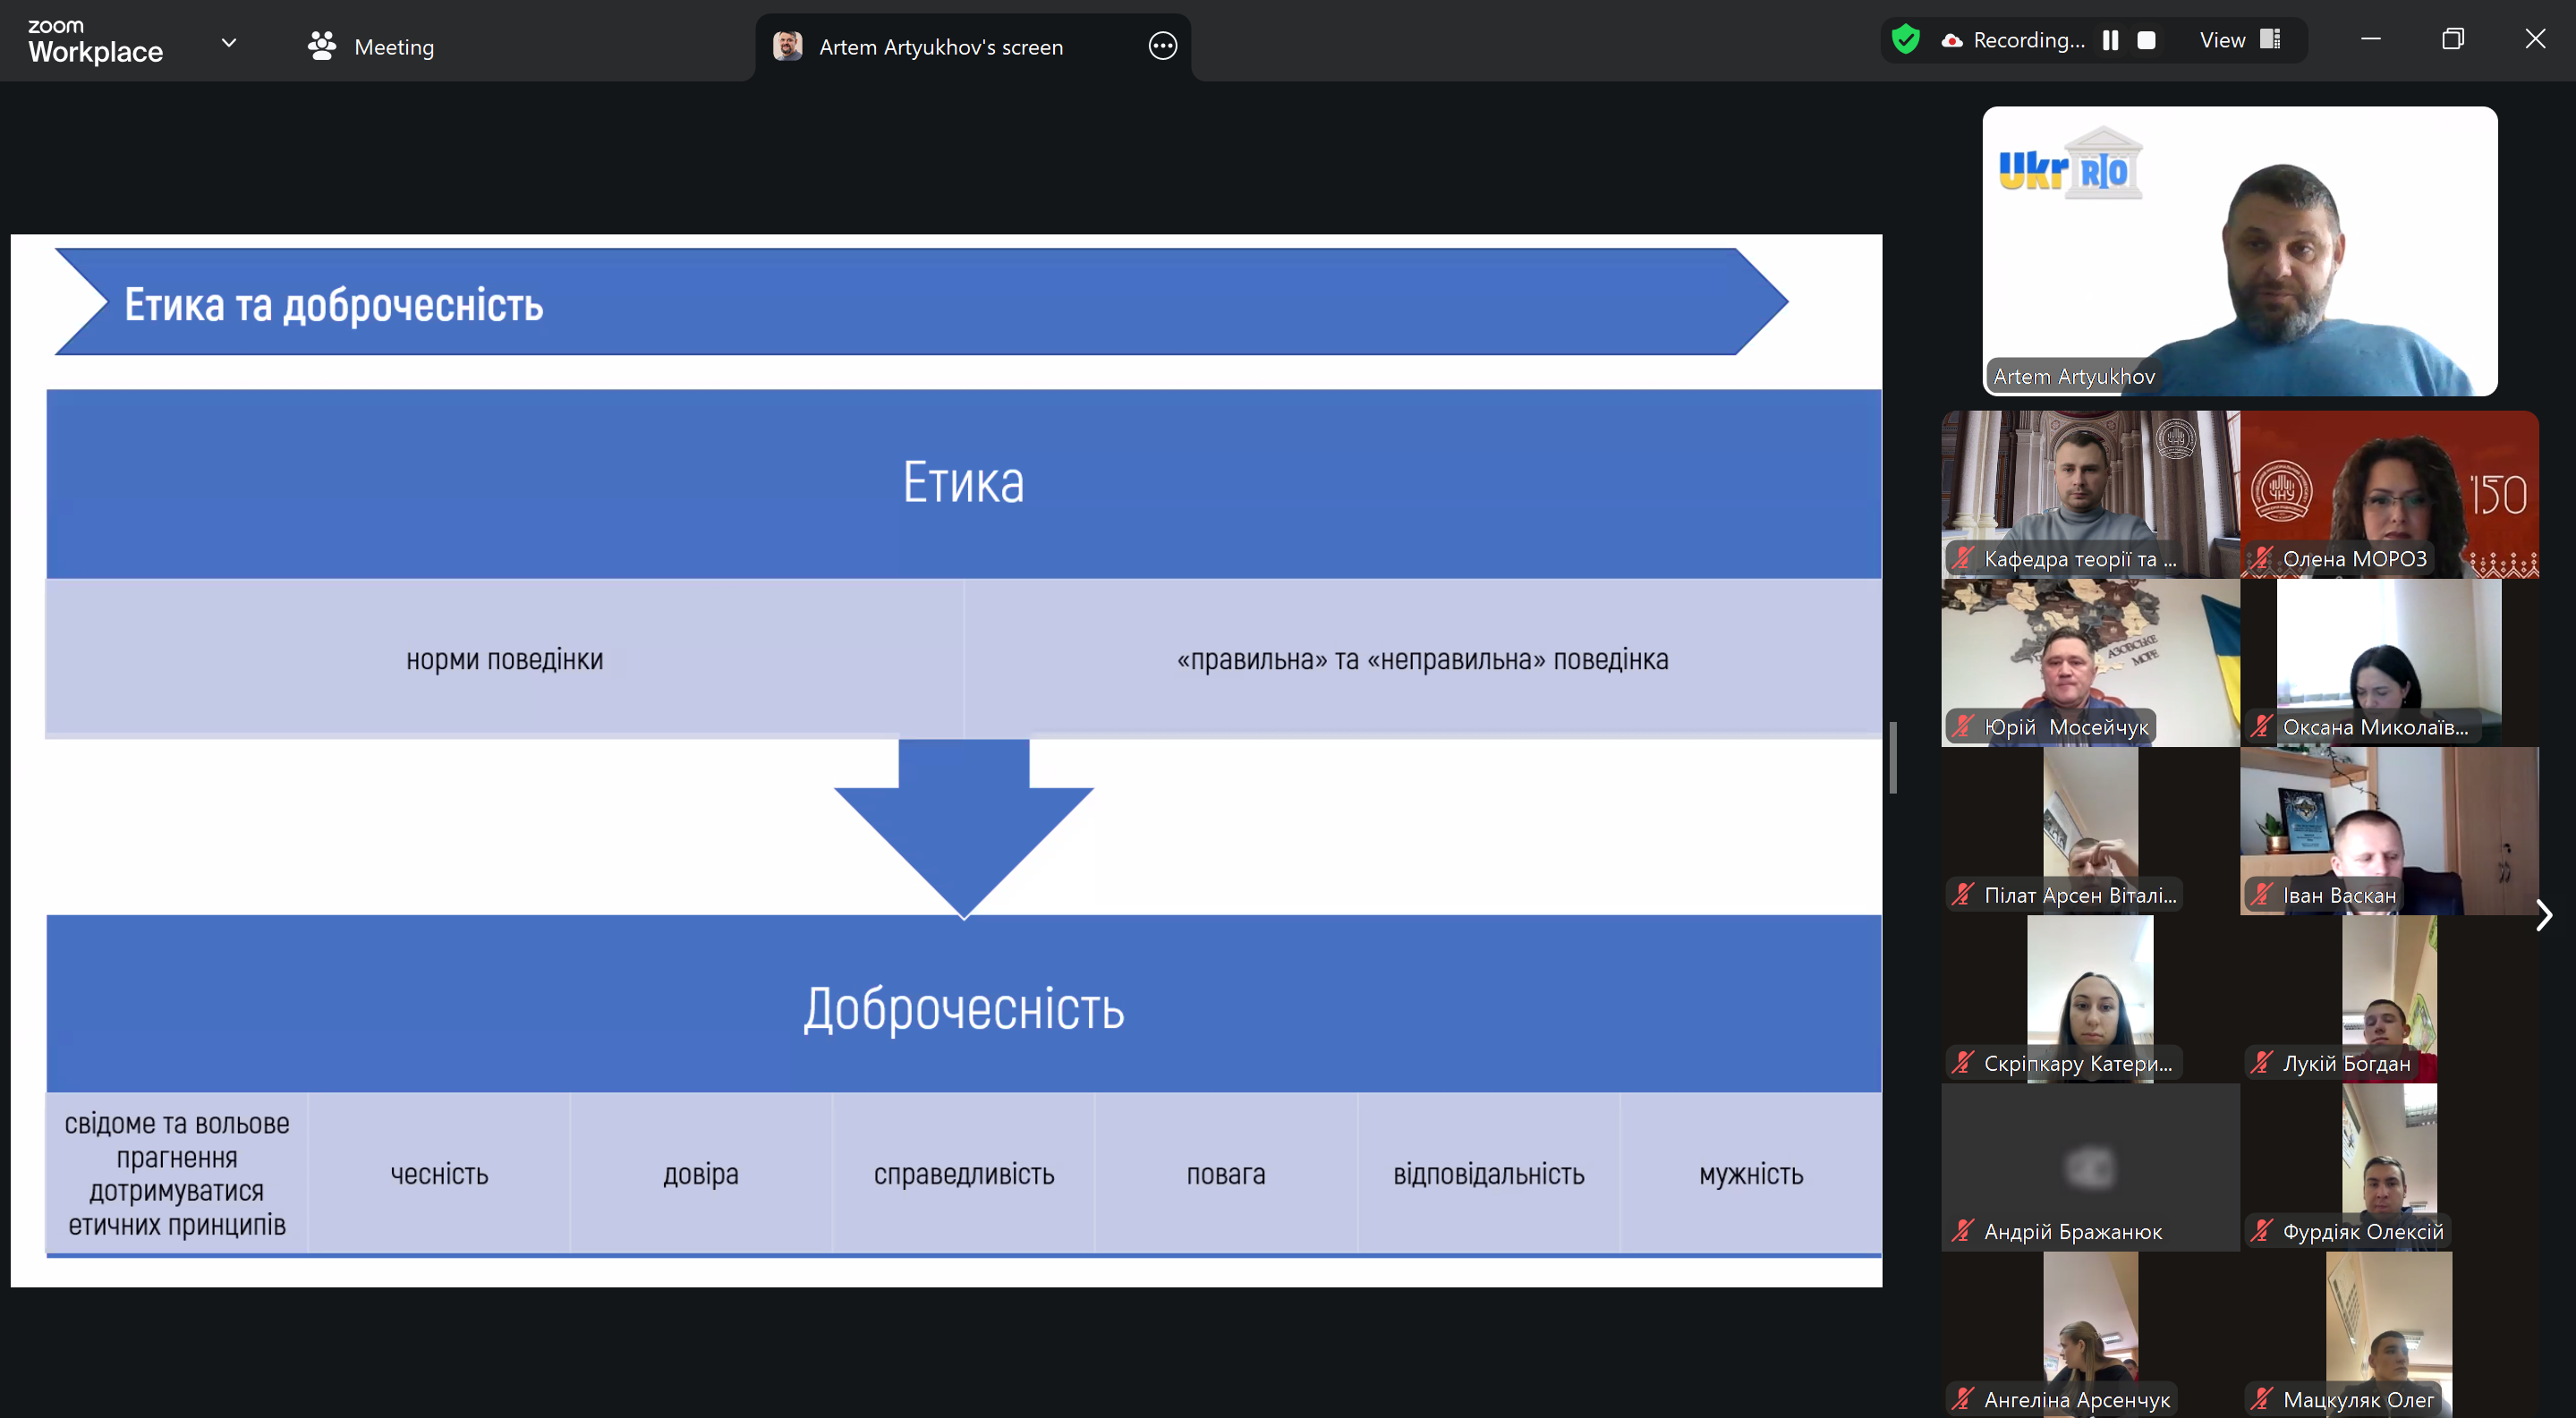Open screen share more options (three dots)

click(1162, 46)
